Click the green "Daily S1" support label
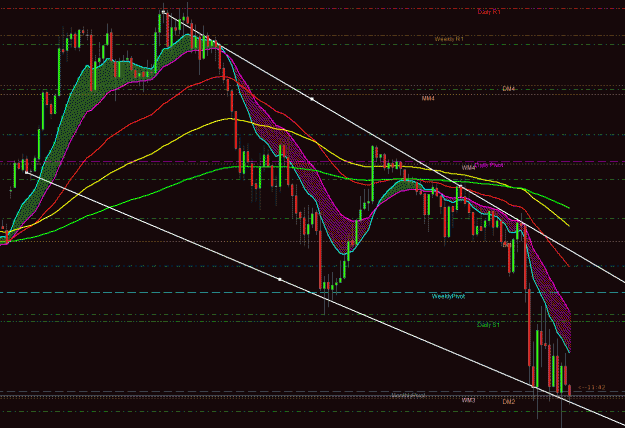The image size is (625, 428). [x=488, y=325]
